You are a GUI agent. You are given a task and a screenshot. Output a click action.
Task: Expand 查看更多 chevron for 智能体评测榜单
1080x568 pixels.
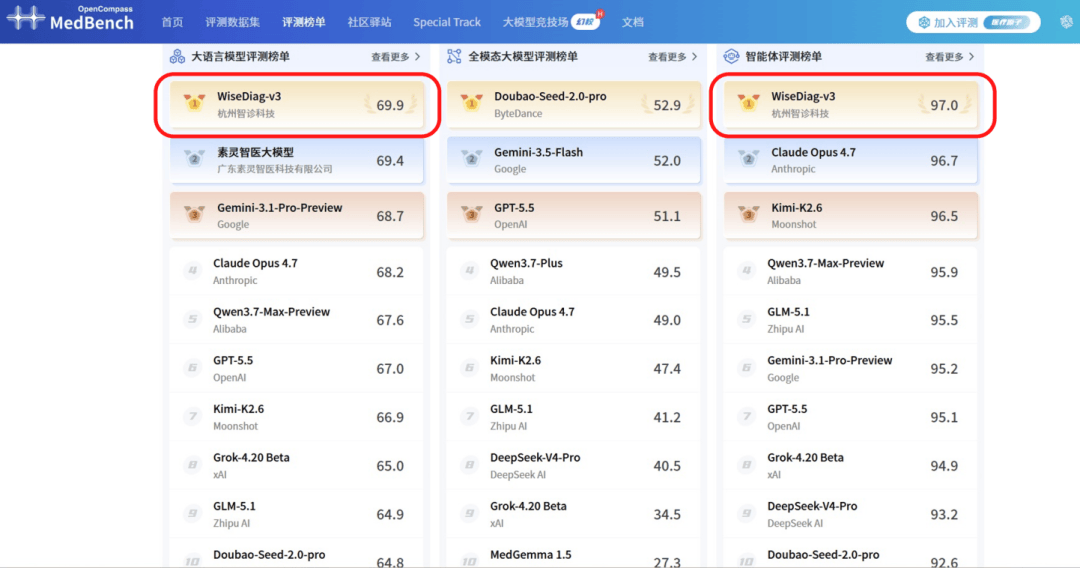click(971, 56)
